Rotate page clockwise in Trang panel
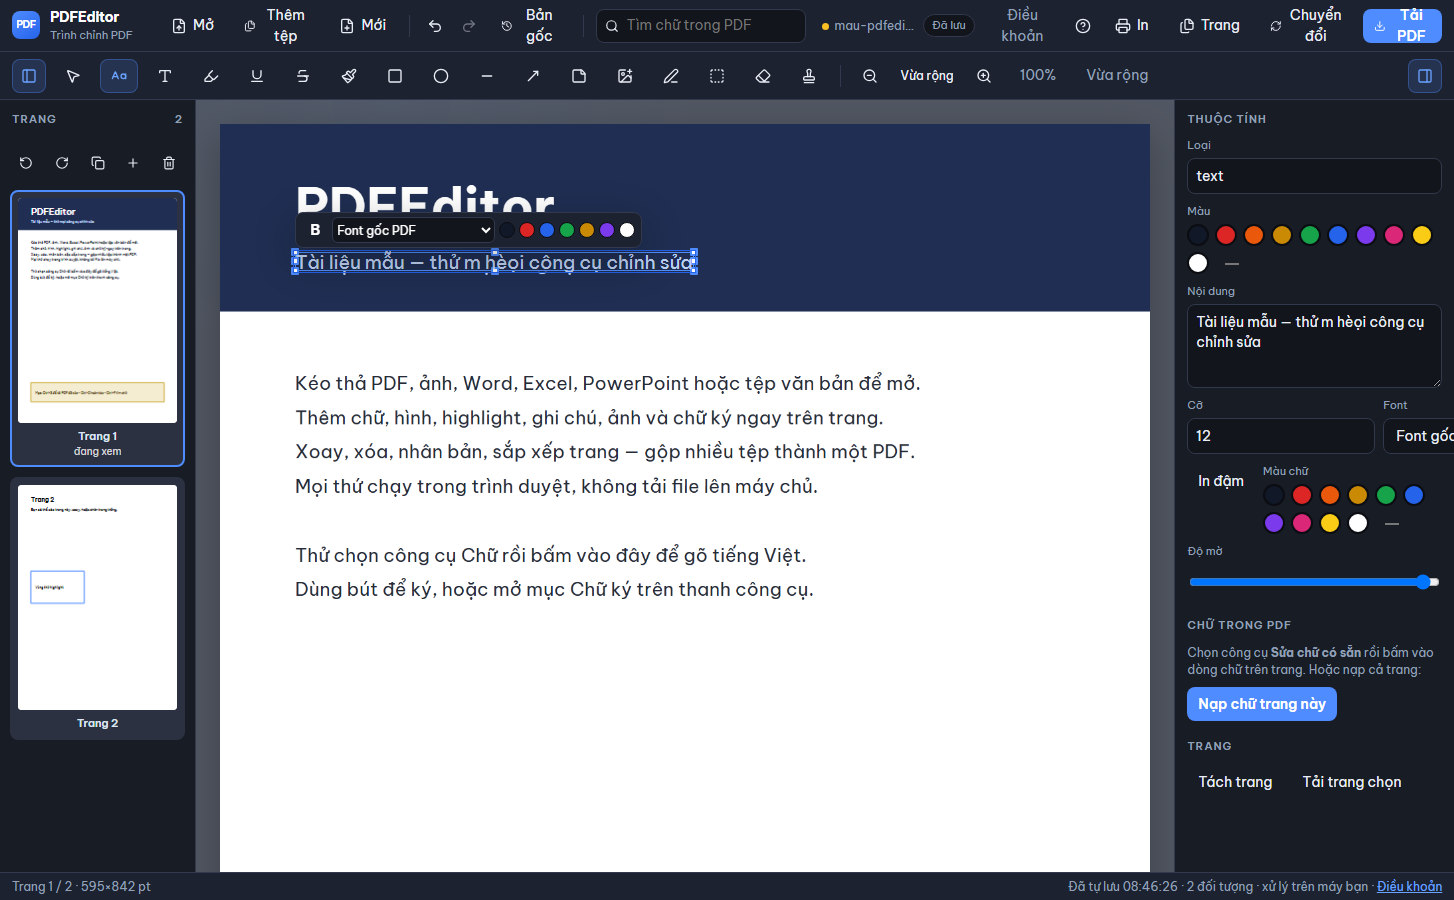The width and height of the screenshot is (1454, 900). (62, 163)
